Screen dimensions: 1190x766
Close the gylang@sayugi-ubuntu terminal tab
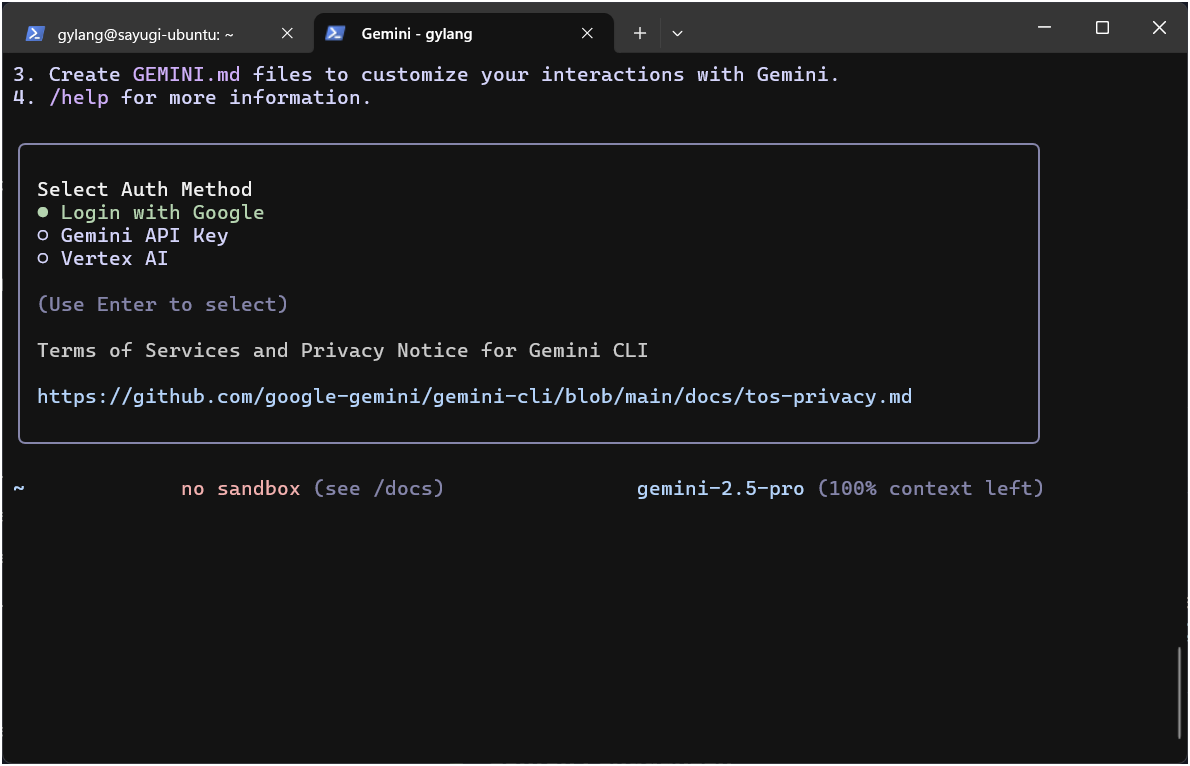click(287, 33)
